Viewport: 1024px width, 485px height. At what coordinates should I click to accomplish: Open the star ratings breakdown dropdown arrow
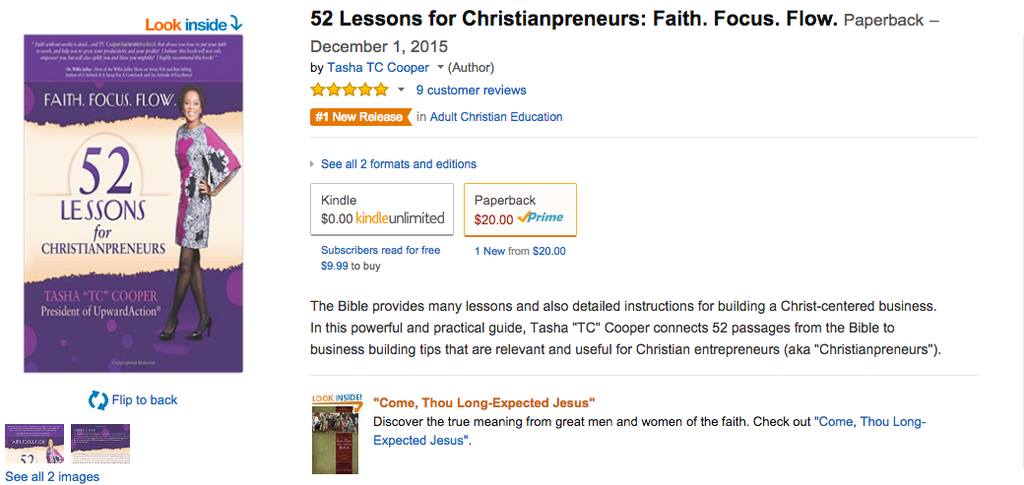click(x=401, y=90)
